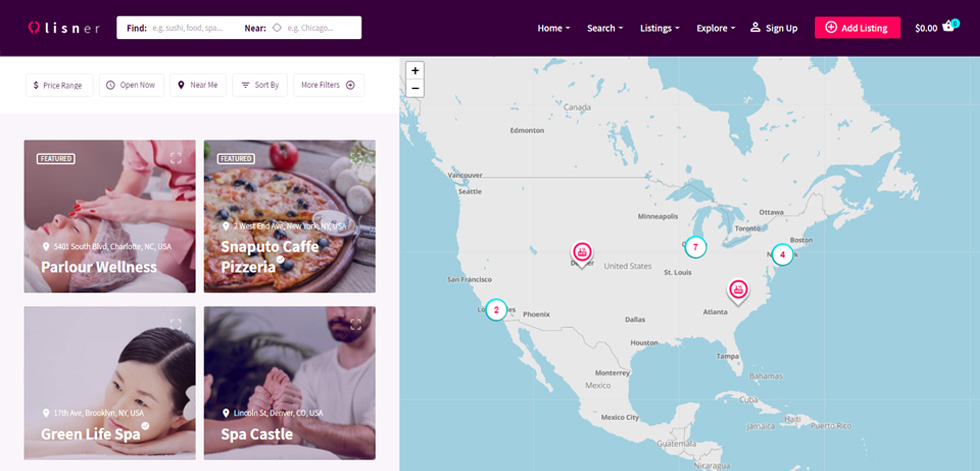Open the Listings menu

click(659, 28)
